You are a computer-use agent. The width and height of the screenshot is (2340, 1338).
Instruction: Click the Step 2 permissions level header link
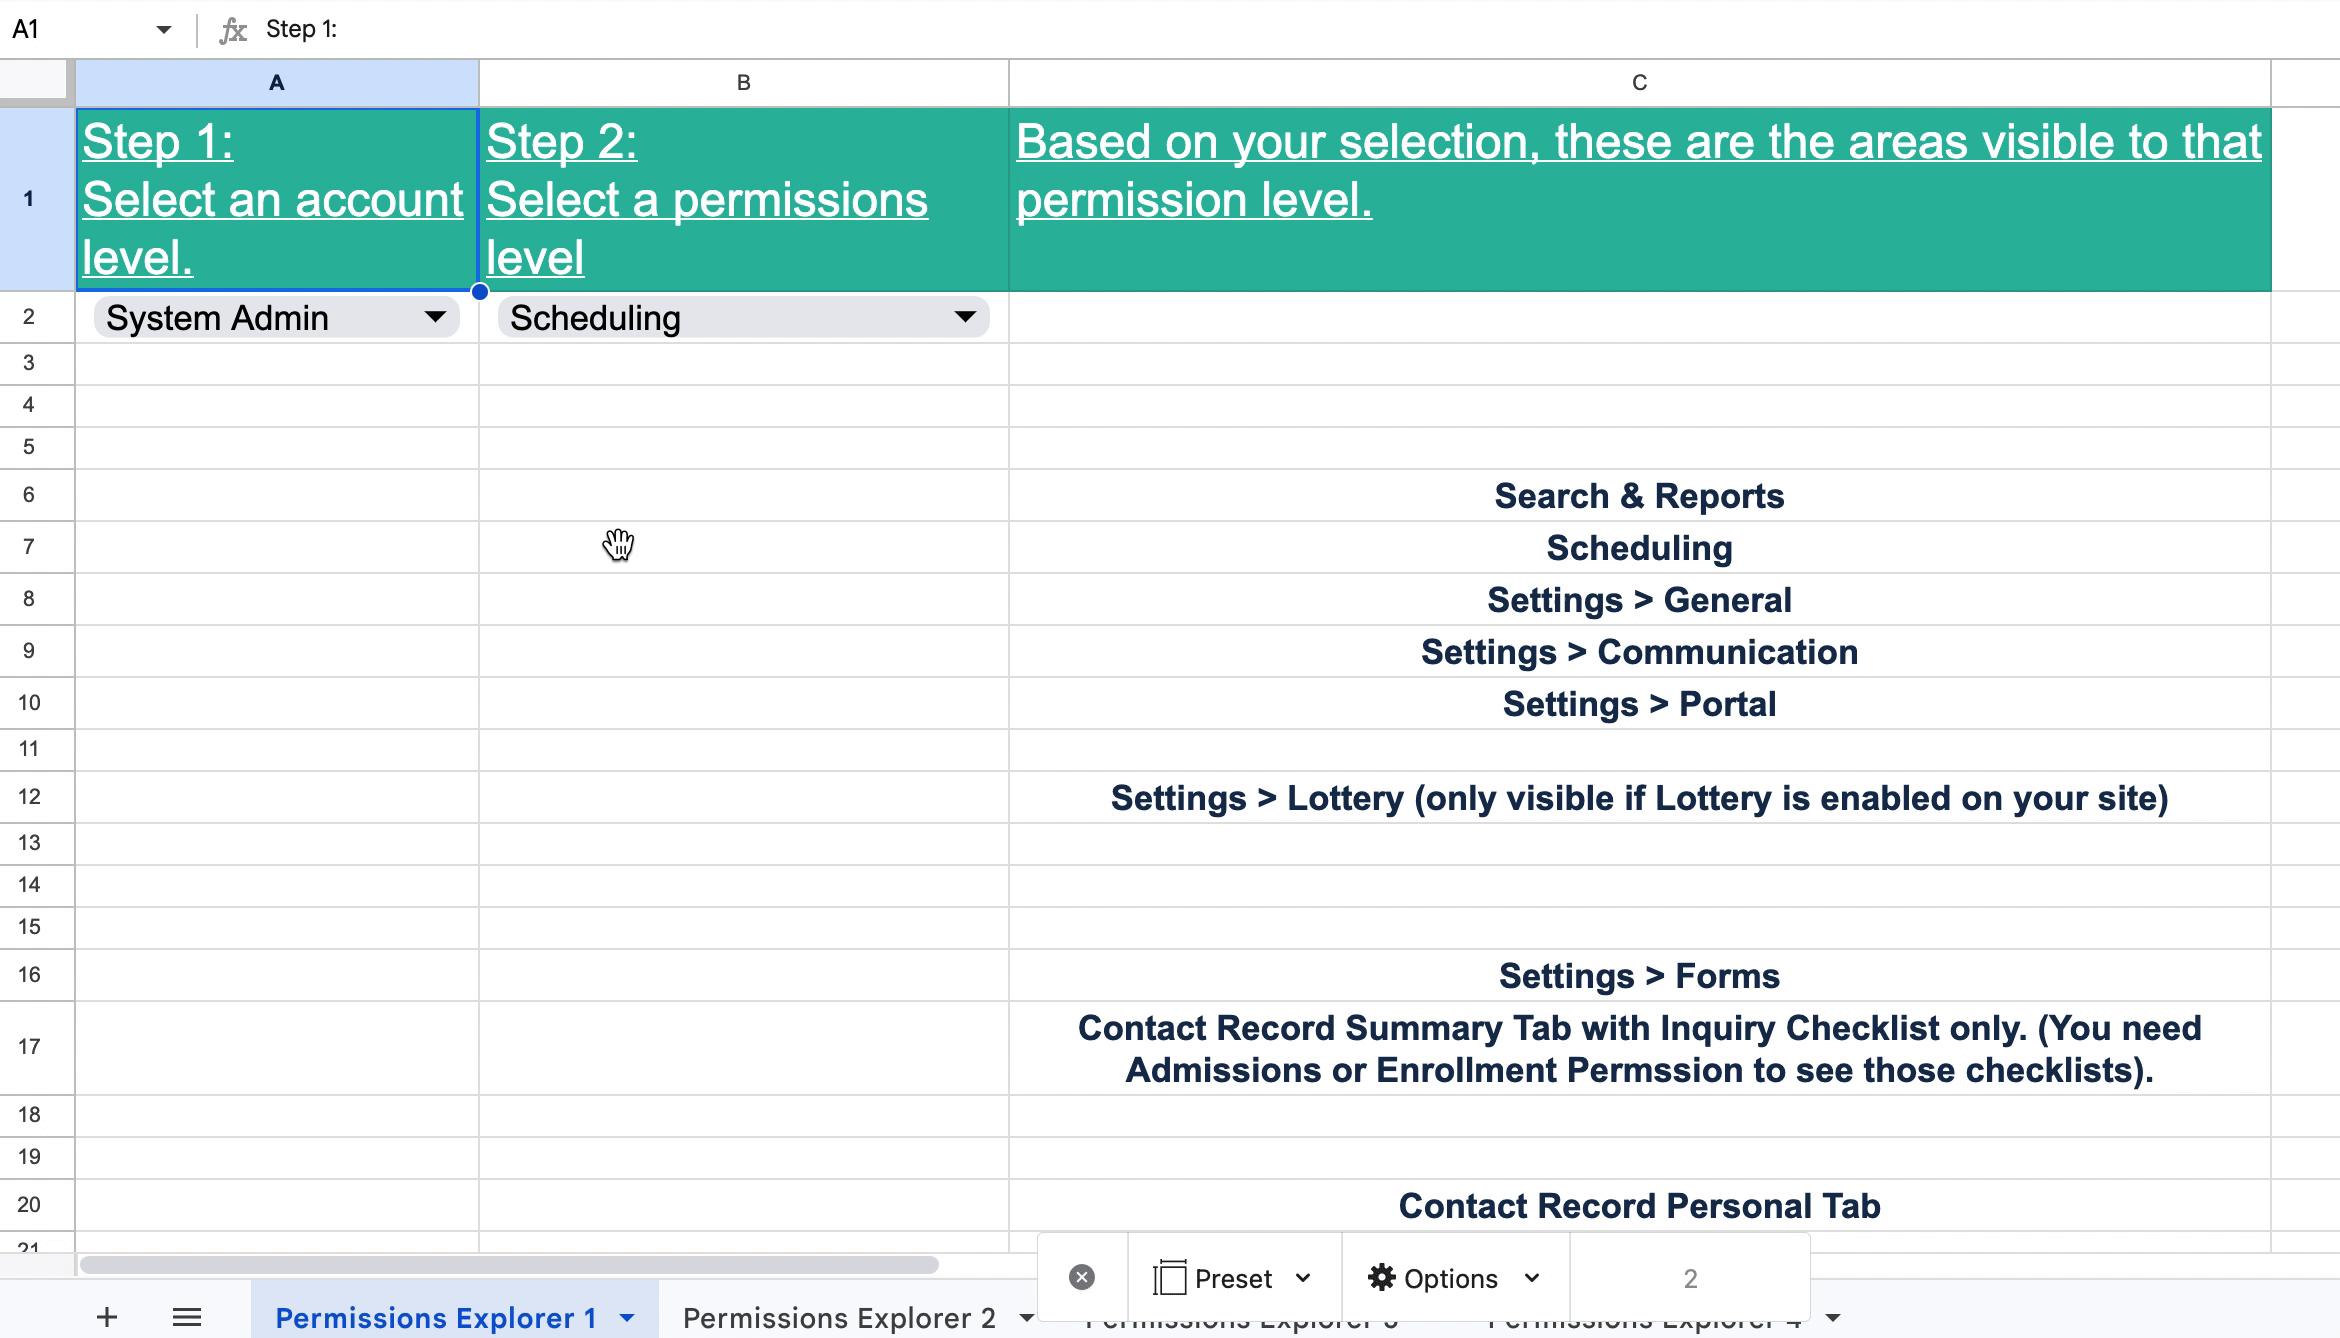(706, 200)
